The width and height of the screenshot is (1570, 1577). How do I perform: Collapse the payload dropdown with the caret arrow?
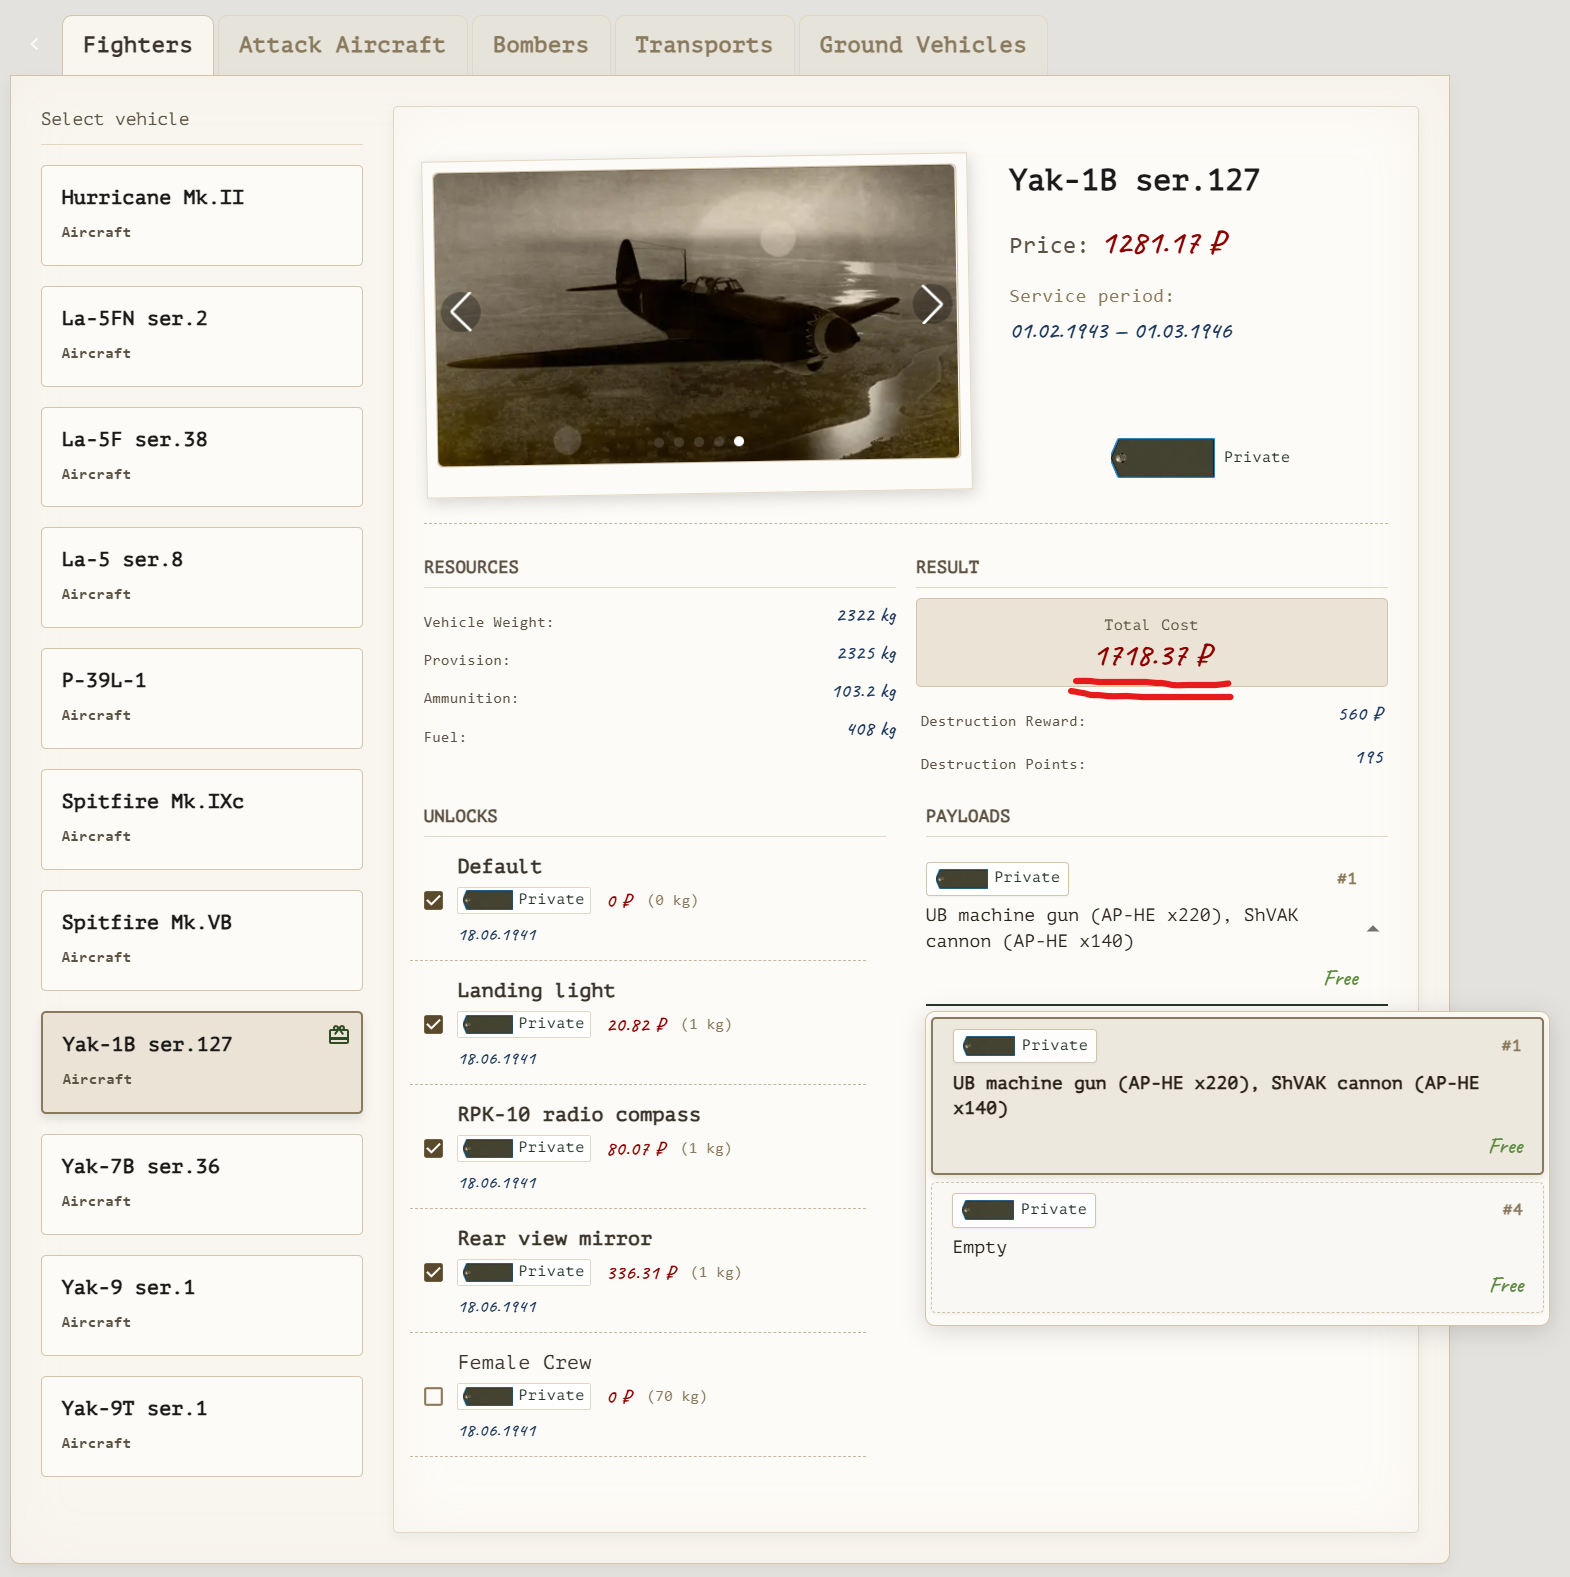1373,929
